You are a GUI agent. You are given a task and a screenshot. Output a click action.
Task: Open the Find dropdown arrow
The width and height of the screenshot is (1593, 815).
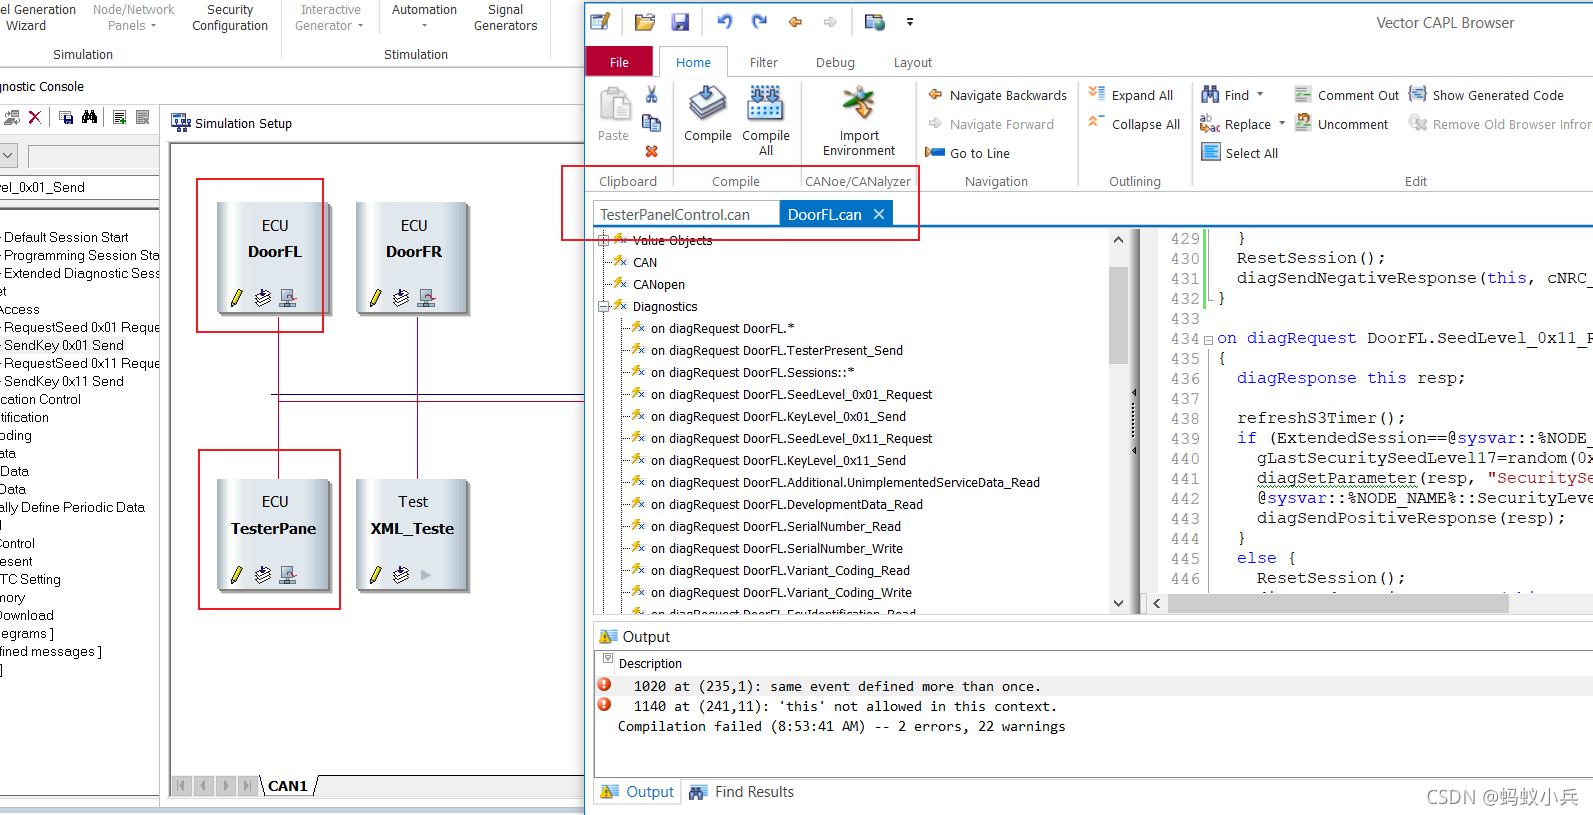tap(1260, 95)
